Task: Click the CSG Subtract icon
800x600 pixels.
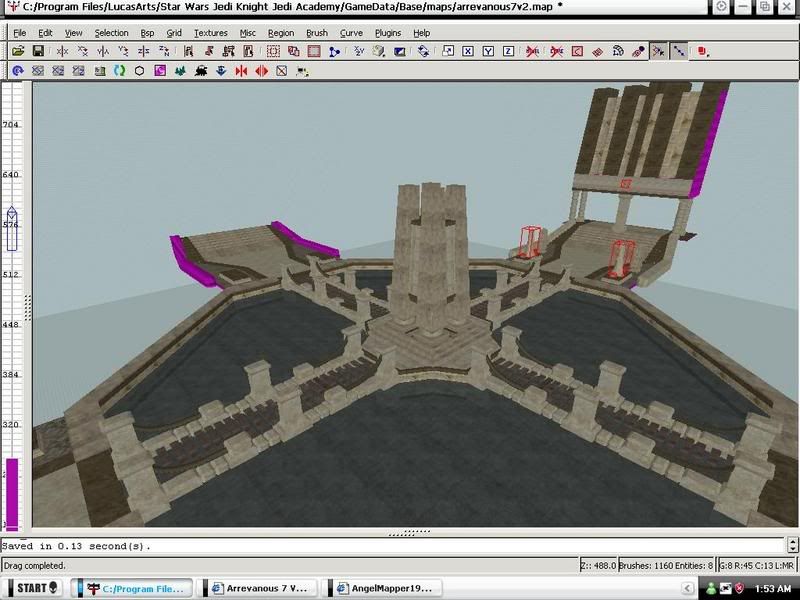Action: pos(293,51)
